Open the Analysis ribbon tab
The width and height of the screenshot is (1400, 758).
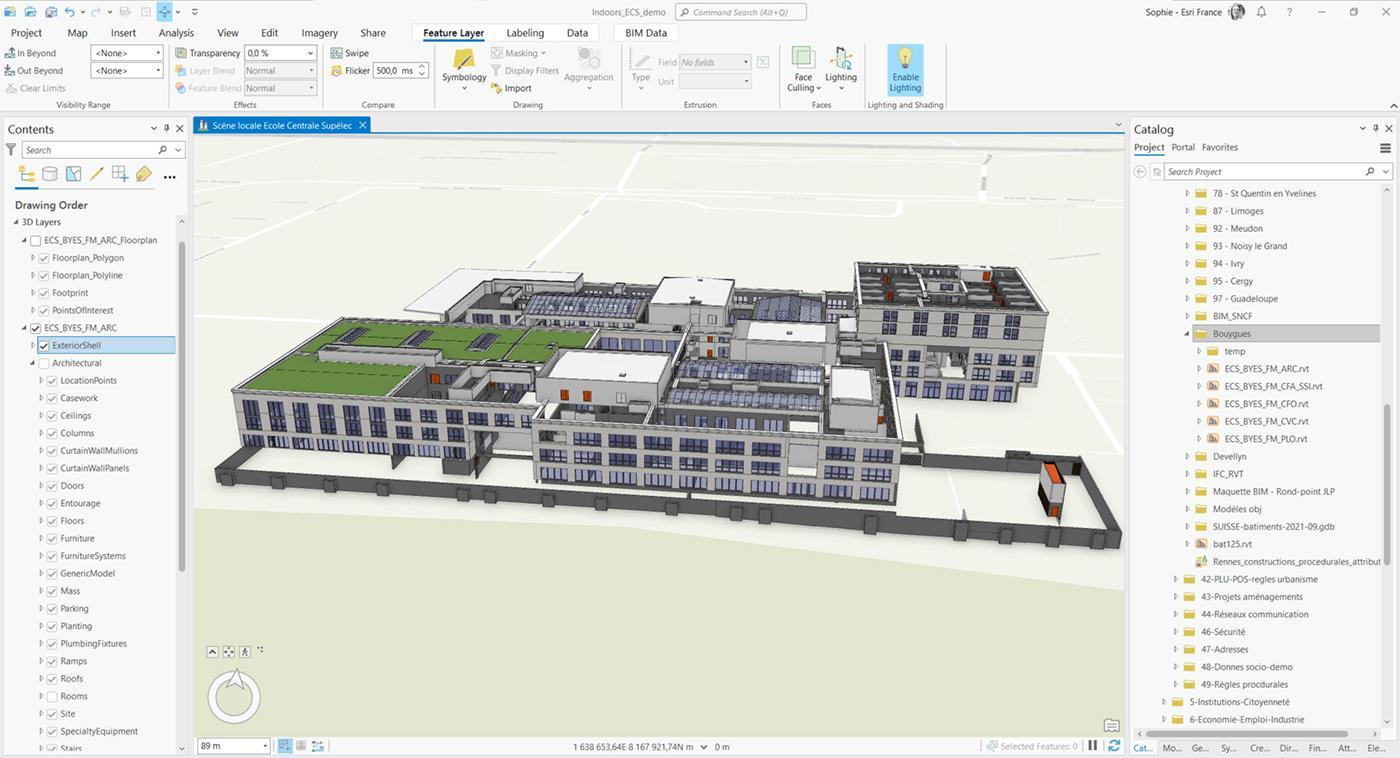[176, 33]
